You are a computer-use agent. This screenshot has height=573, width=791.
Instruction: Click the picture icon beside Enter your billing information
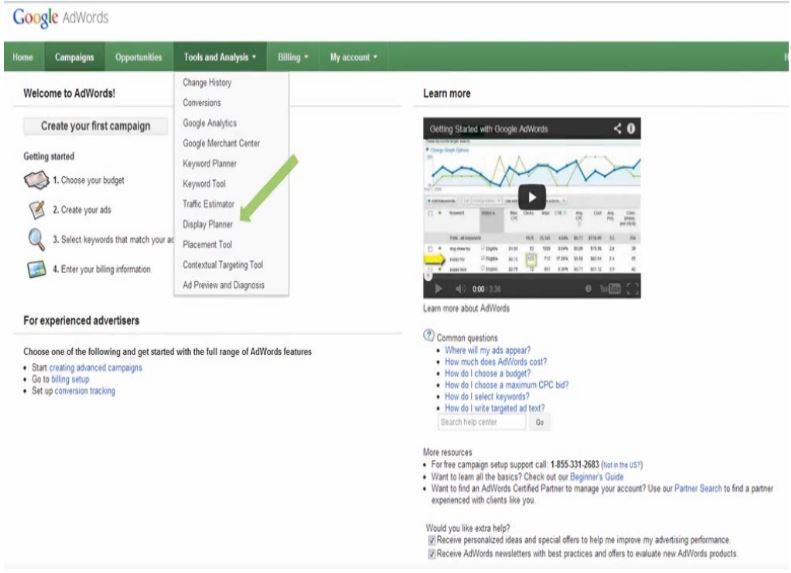36,269
